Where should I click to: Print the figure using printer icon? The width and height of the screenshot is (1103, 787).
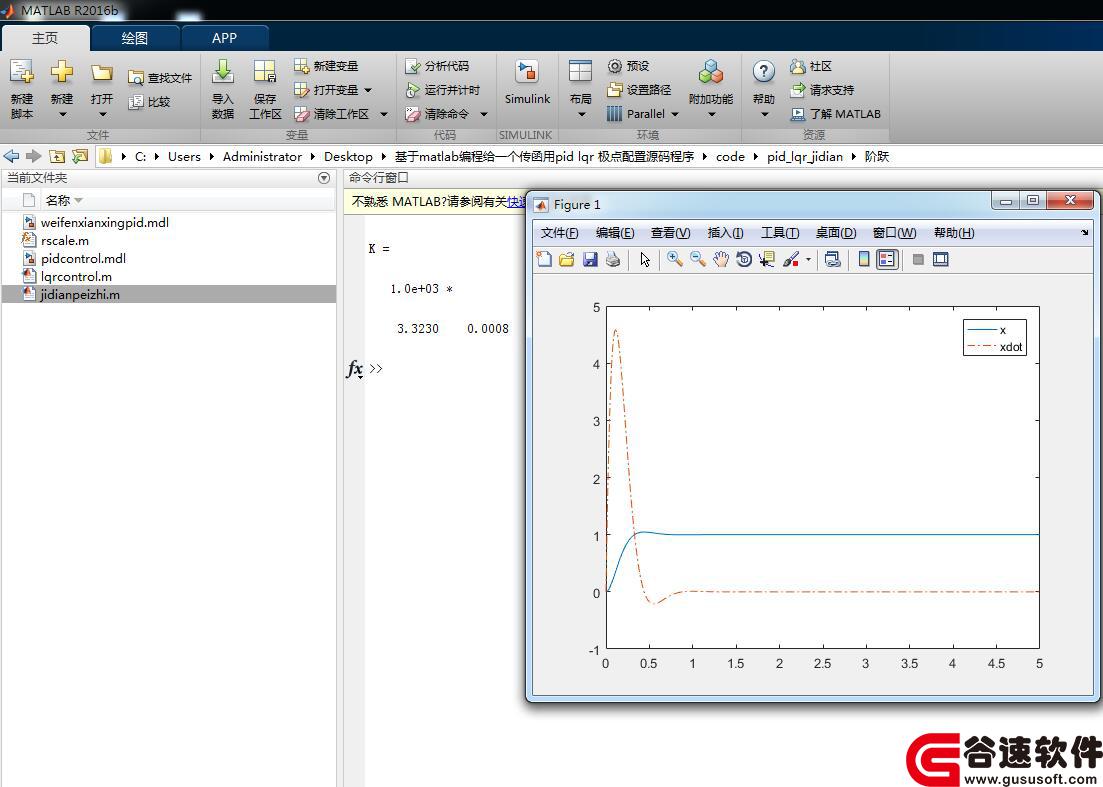tap(613, 260)
